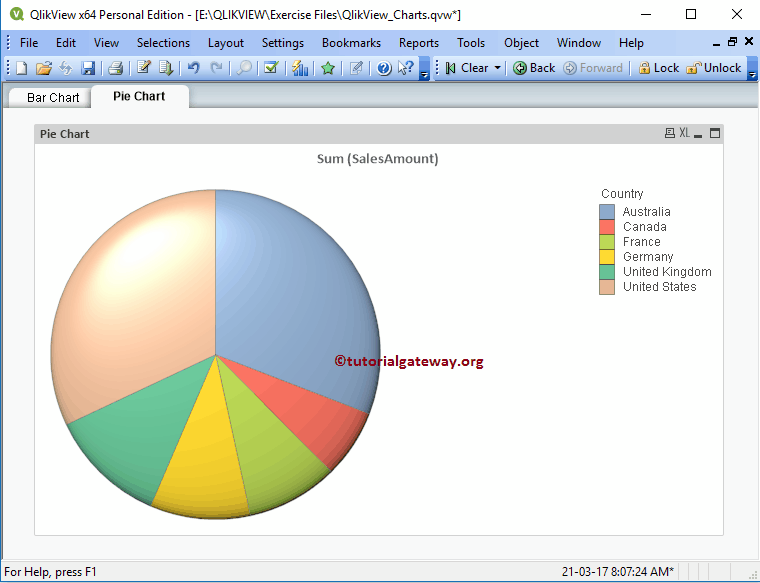Open the View menu
The image size is (760, 583).
tap(106, 43)
